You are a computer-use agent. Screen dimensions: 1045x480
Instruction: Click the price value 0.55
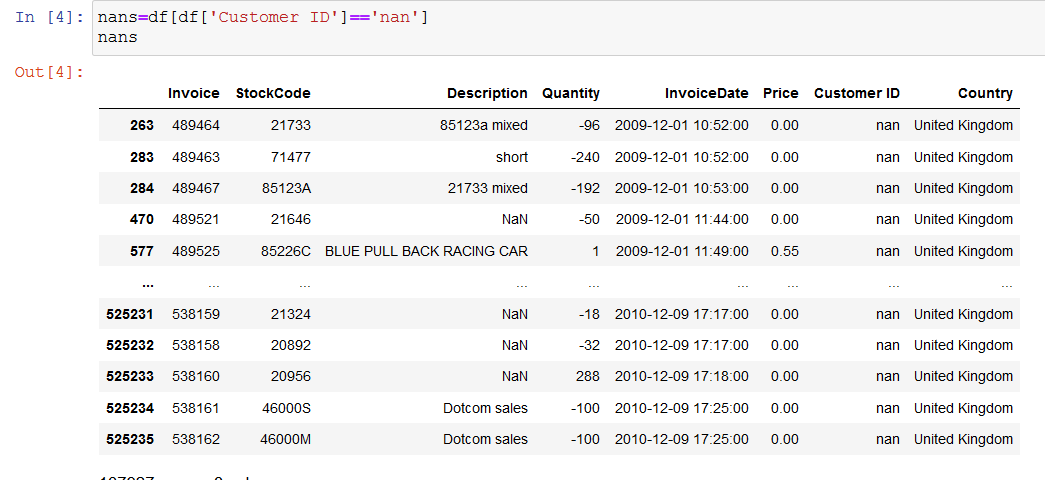784,251
